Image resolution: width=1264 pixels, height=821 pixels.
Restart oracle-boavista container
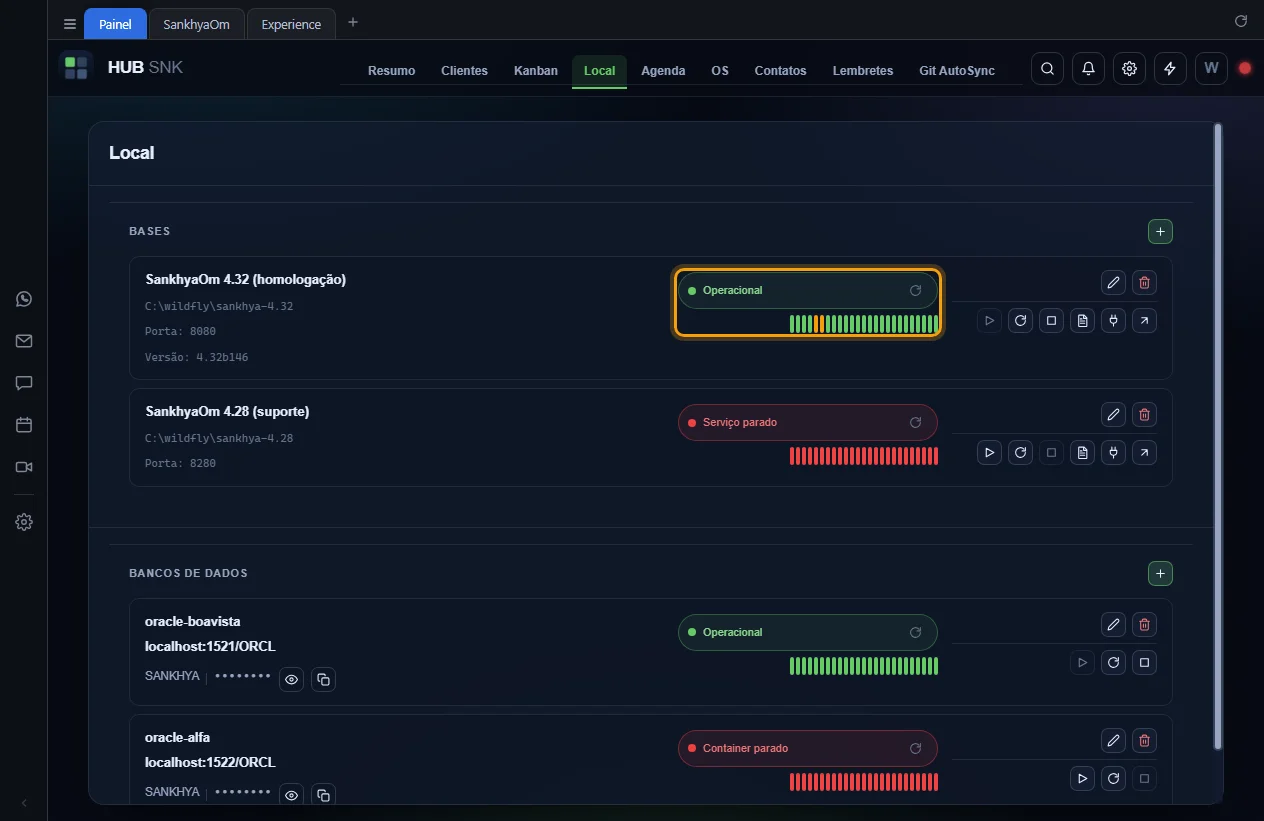[1113, 662]
